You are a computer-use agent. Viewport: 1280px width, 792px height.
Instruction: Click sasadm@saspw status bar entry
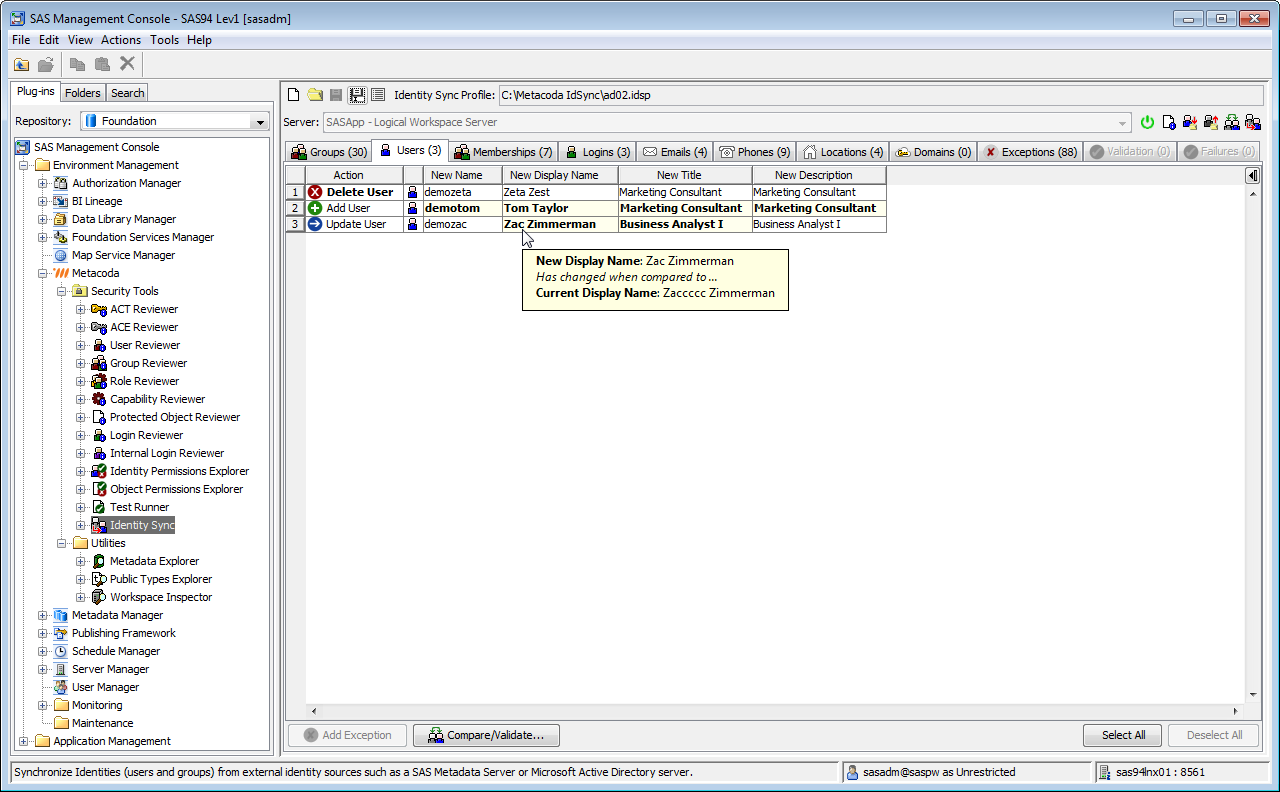pos(965,772)
